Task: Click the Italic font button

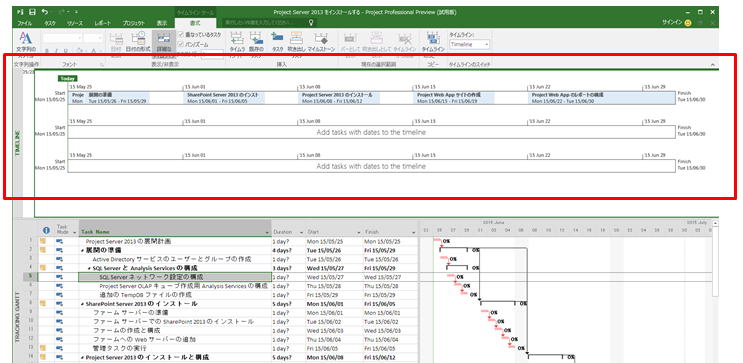Action: pyautogui.click(x=57, y=51)
